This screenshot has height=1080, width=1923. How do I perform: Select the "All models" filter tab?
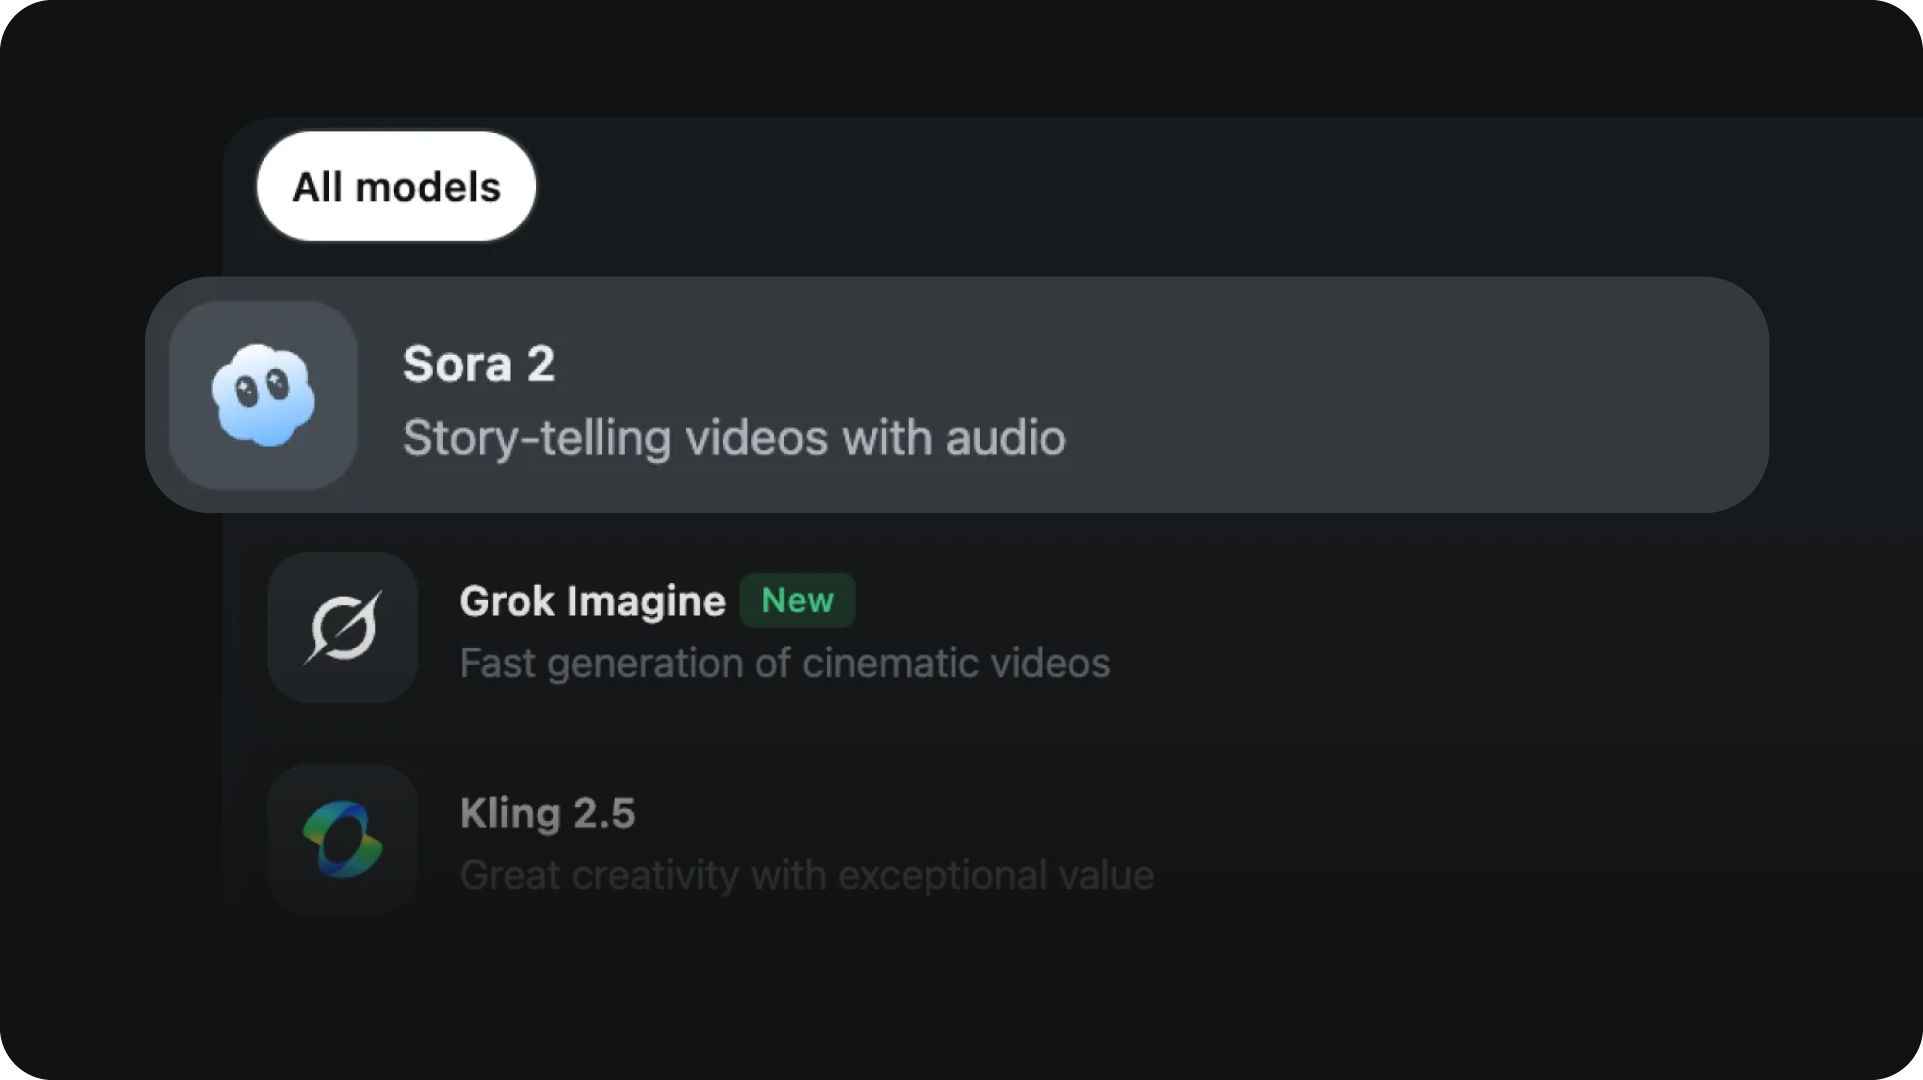[396, 187]
